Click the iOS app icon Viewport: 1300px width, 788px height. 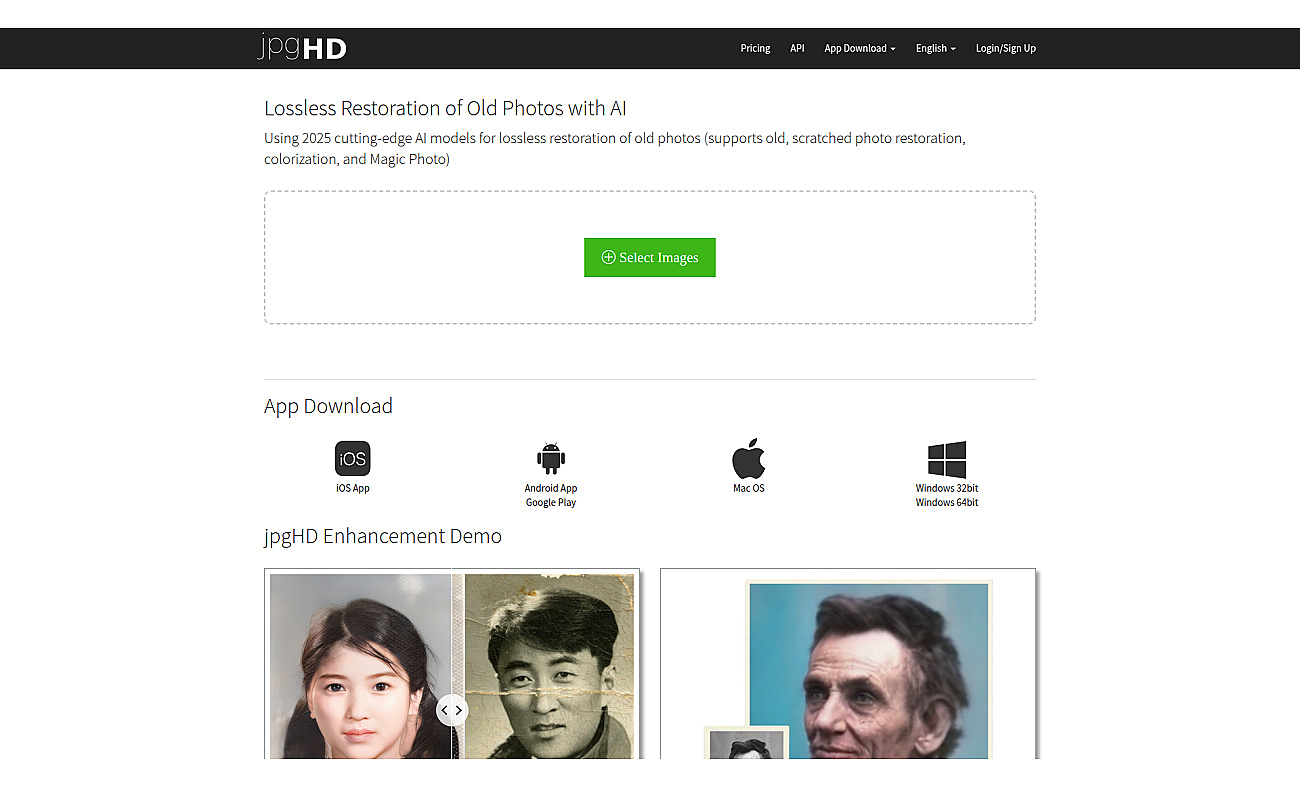tap(352, 459)
